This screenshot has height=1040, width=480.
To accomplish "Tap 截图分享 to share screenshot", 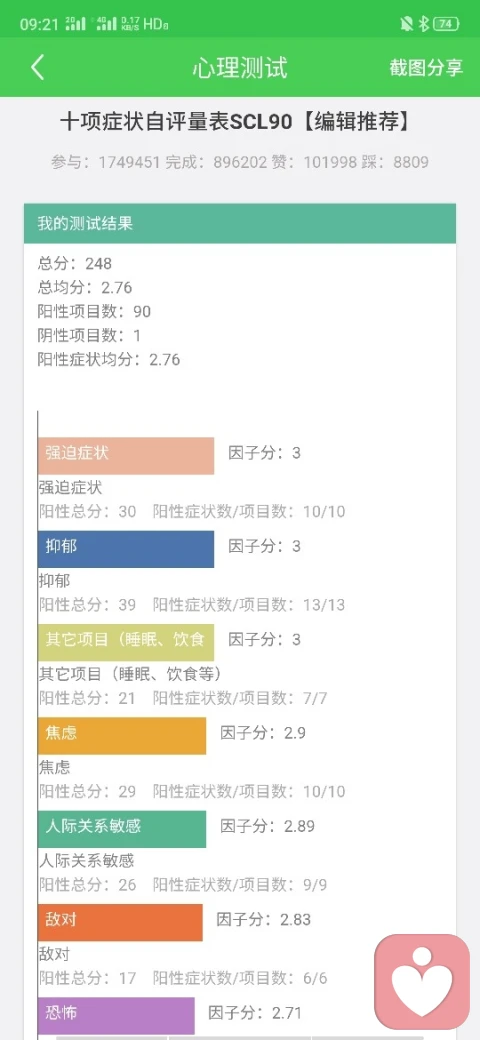I will click(x=426, y=68).
